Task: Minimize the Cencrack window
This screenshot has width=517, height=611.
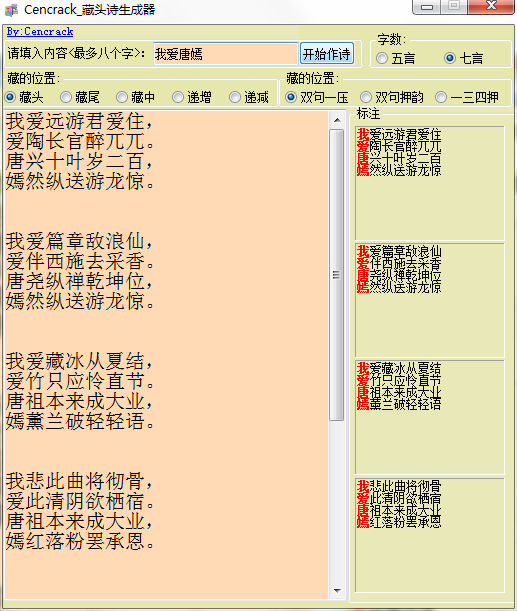Action: tap(427, 7)
